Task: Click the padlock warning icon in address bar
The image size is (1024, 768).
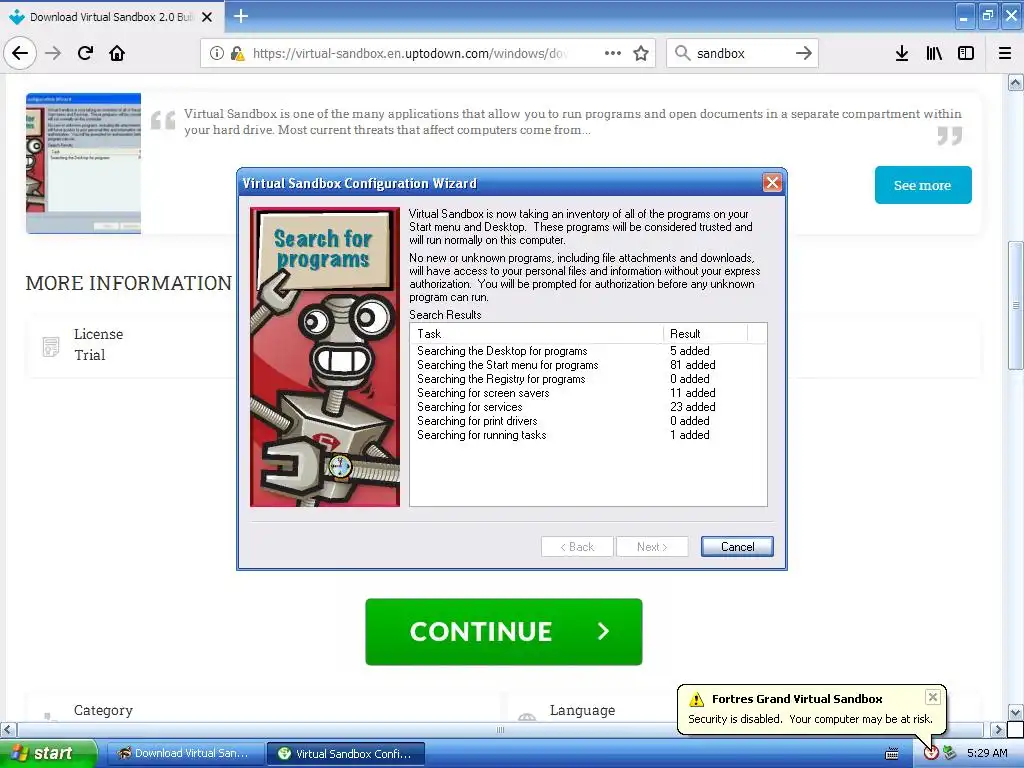Action: tap(237, 53)
